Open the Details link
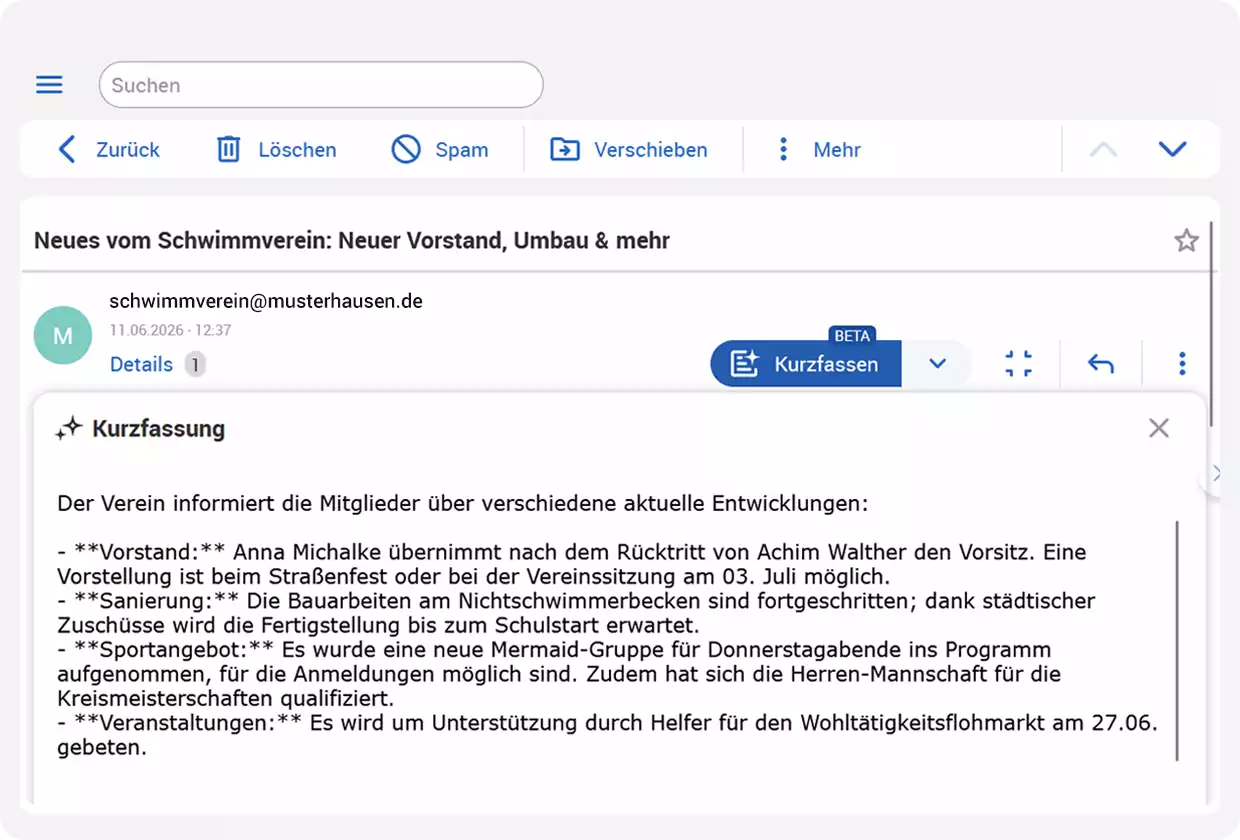1240x840 pixels. click(x=141, y=364)
